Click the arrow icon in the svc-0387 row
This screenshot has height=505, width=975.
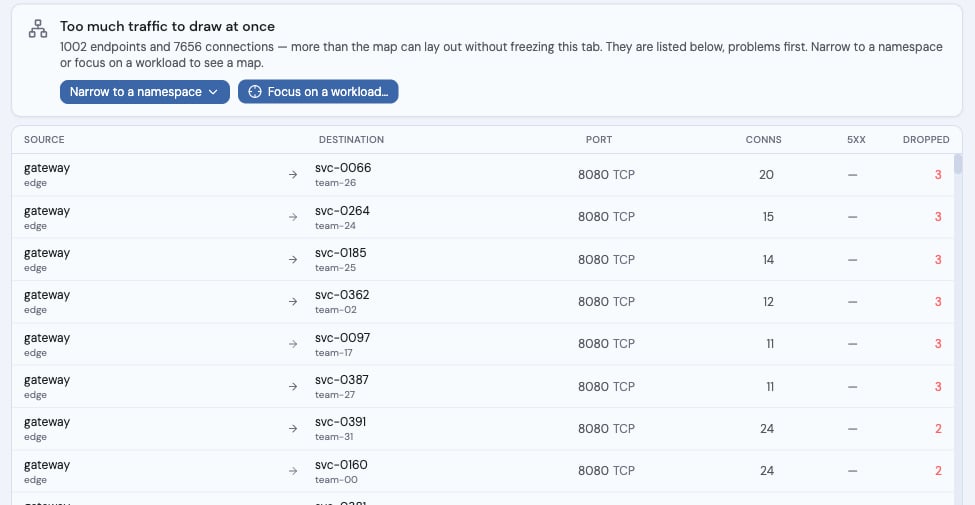coord(293,386)
